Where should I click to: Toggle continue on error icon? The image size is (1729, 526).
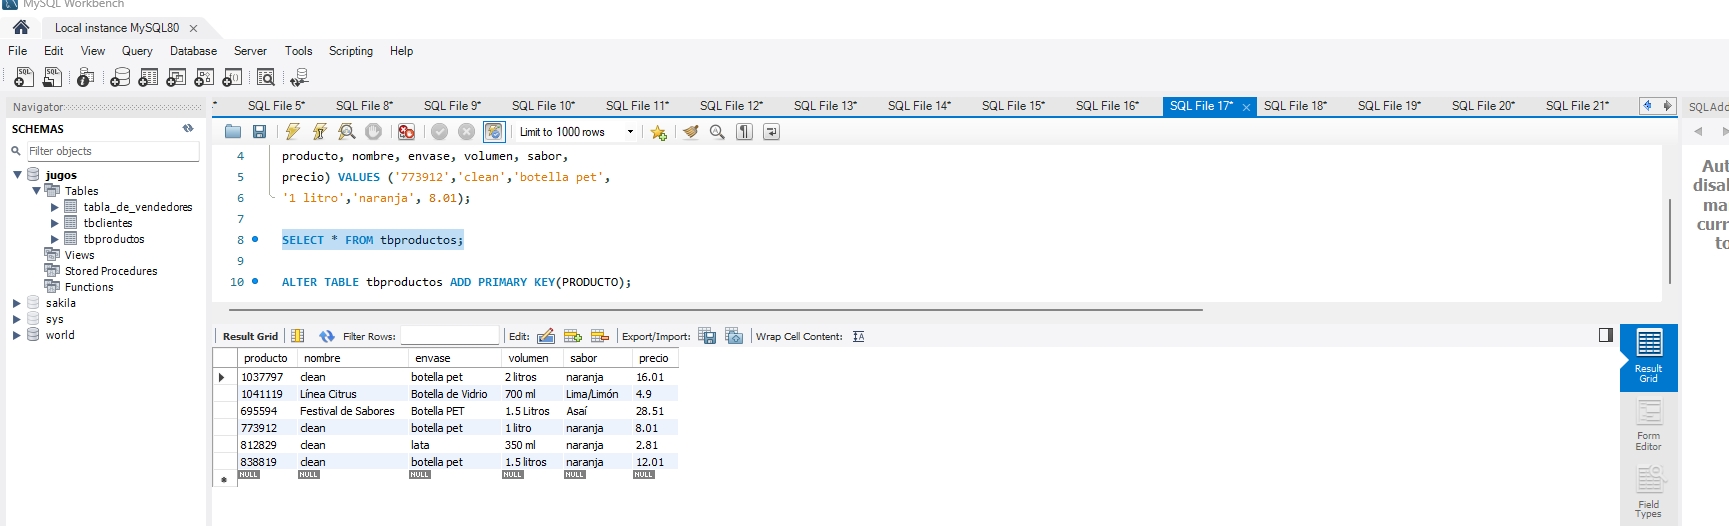point(406,131)
